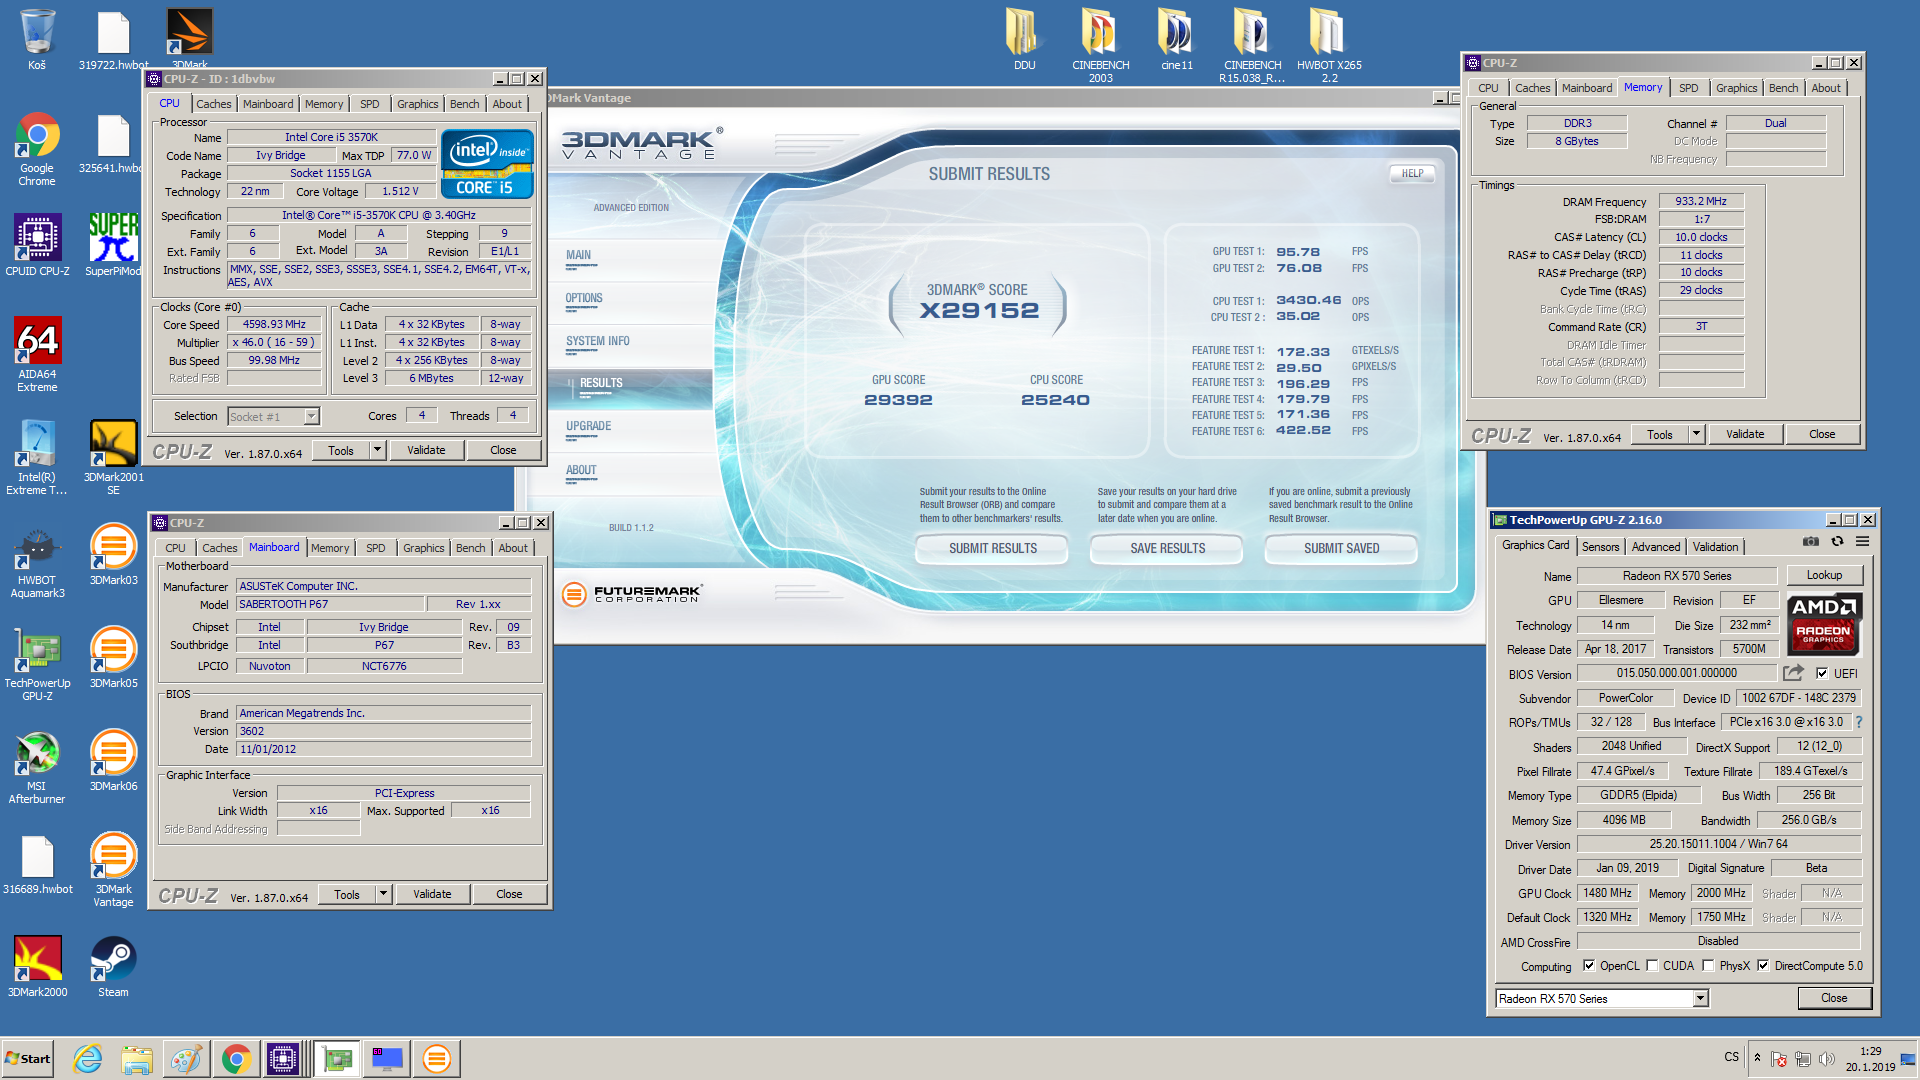Open the AIDA64 Extreme desktop icon
The height and width of the screenshot is (1080, 1920).
(37, 354)
